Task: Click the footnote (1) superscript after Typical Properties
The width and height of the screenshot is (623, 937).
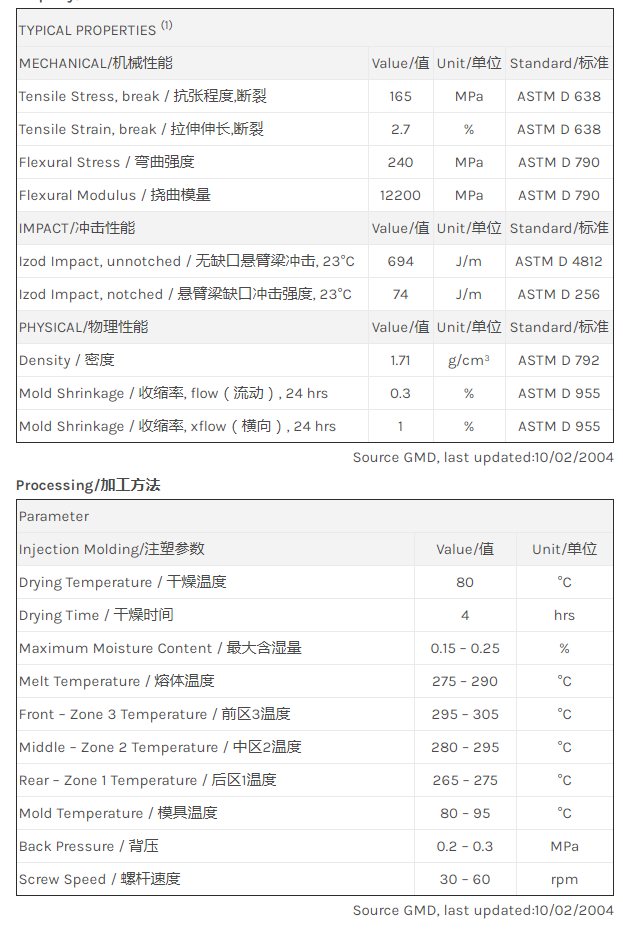Action: pyautogui.click(x=167, y=25)
